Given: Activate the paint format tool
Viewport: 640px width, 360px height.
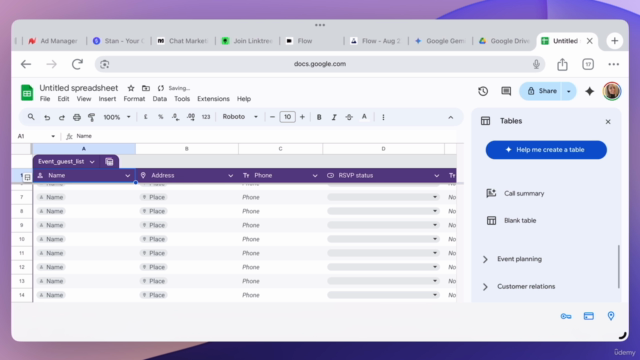Looking at the screenshot, I should [91, 117].
